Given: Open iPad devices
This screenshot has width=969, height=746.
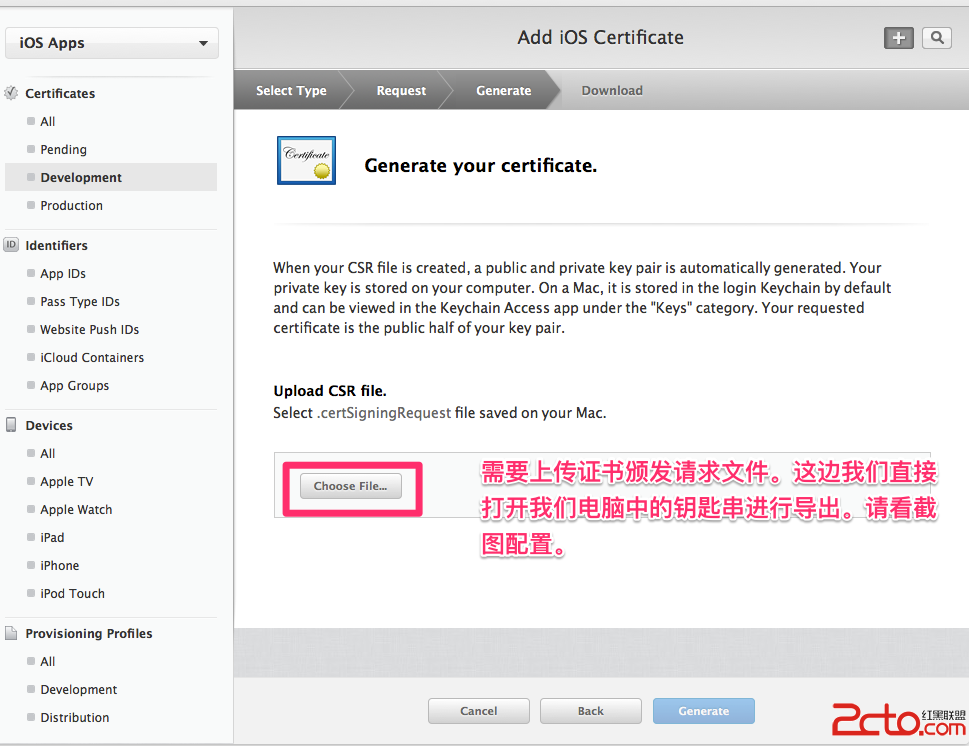Looking at the screenshot, I should pyautogui.click(x=52, y=537).
